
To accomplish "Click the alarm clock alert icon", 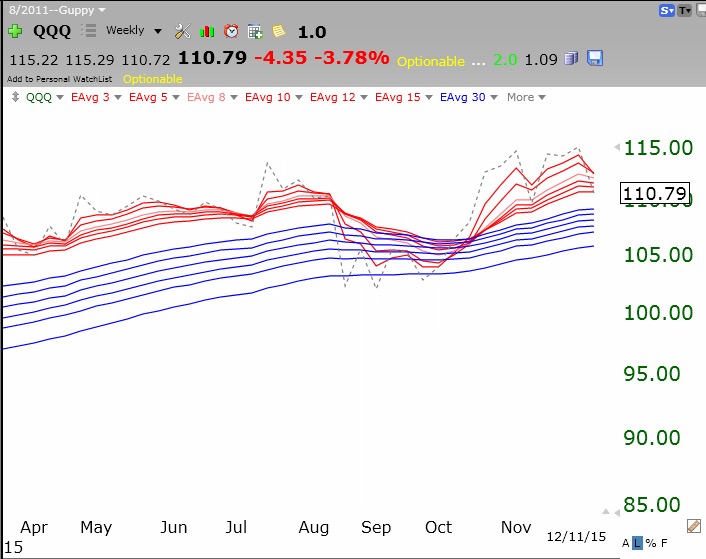I will (231, 31).
